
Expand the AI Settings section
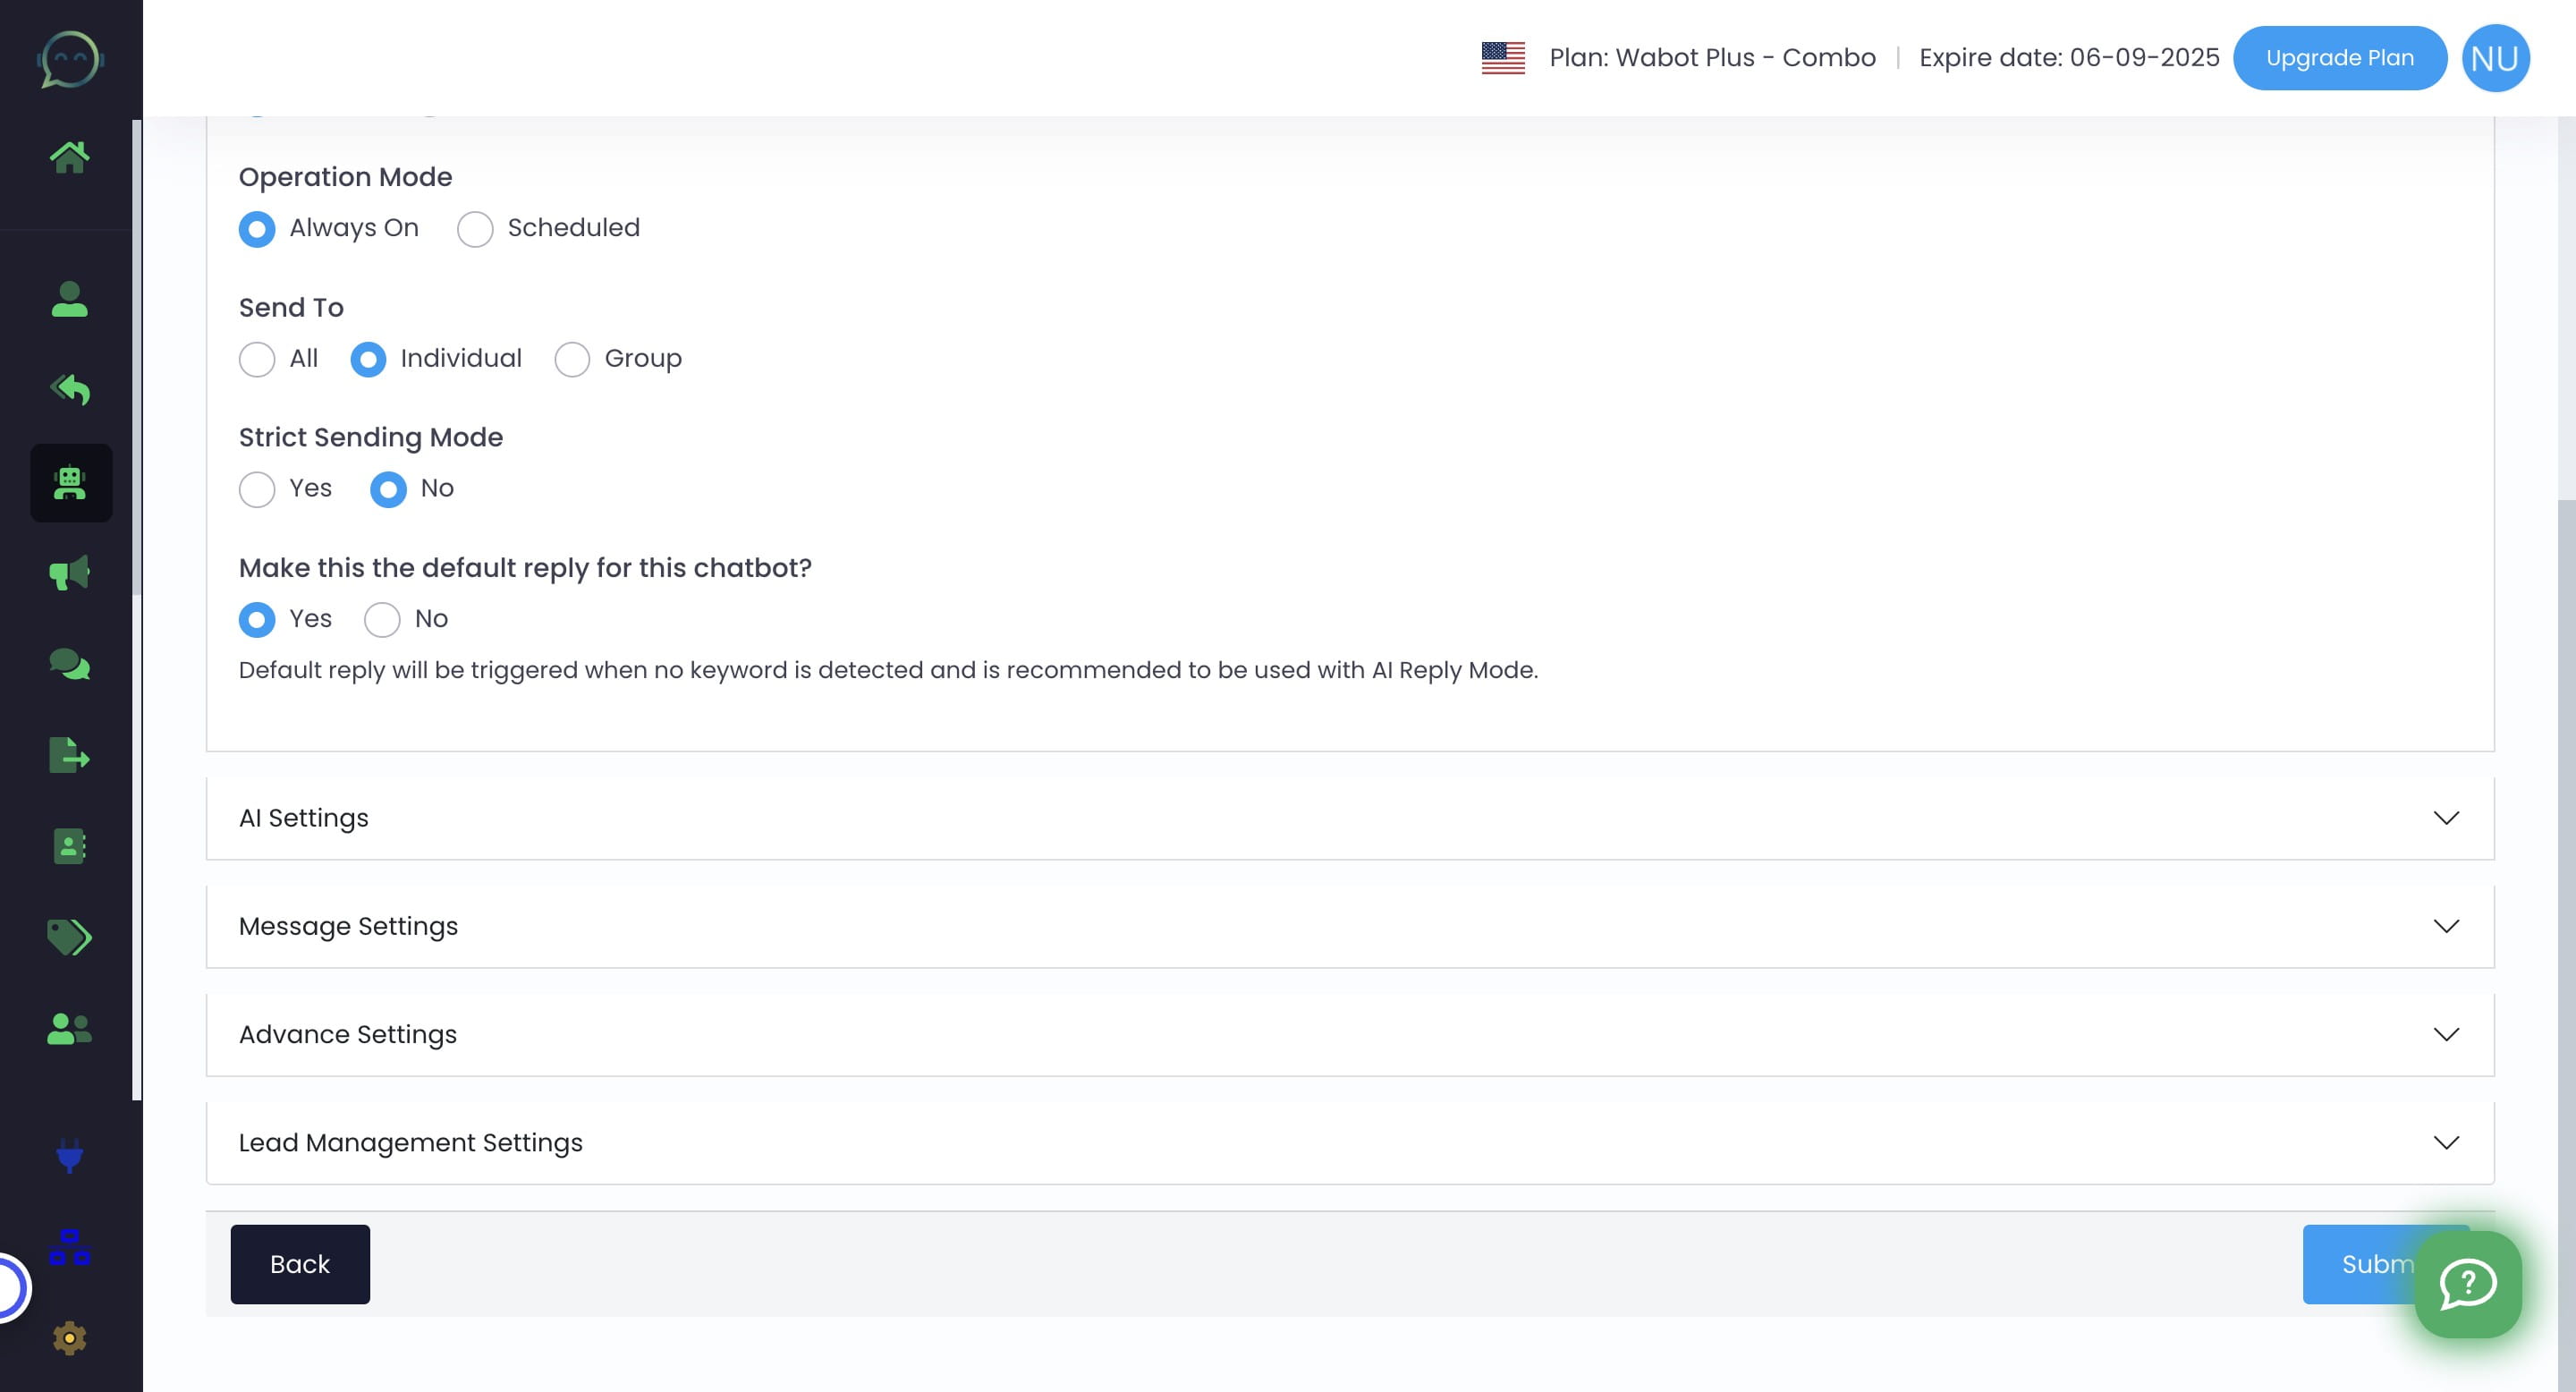1350,818
